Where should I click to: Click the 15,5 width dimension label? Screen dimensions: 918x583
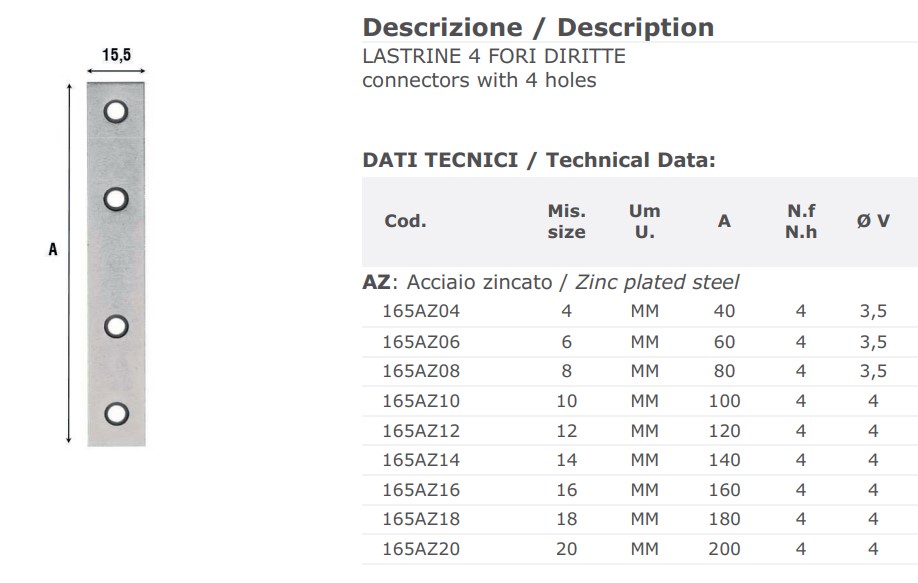click(116, 55)
